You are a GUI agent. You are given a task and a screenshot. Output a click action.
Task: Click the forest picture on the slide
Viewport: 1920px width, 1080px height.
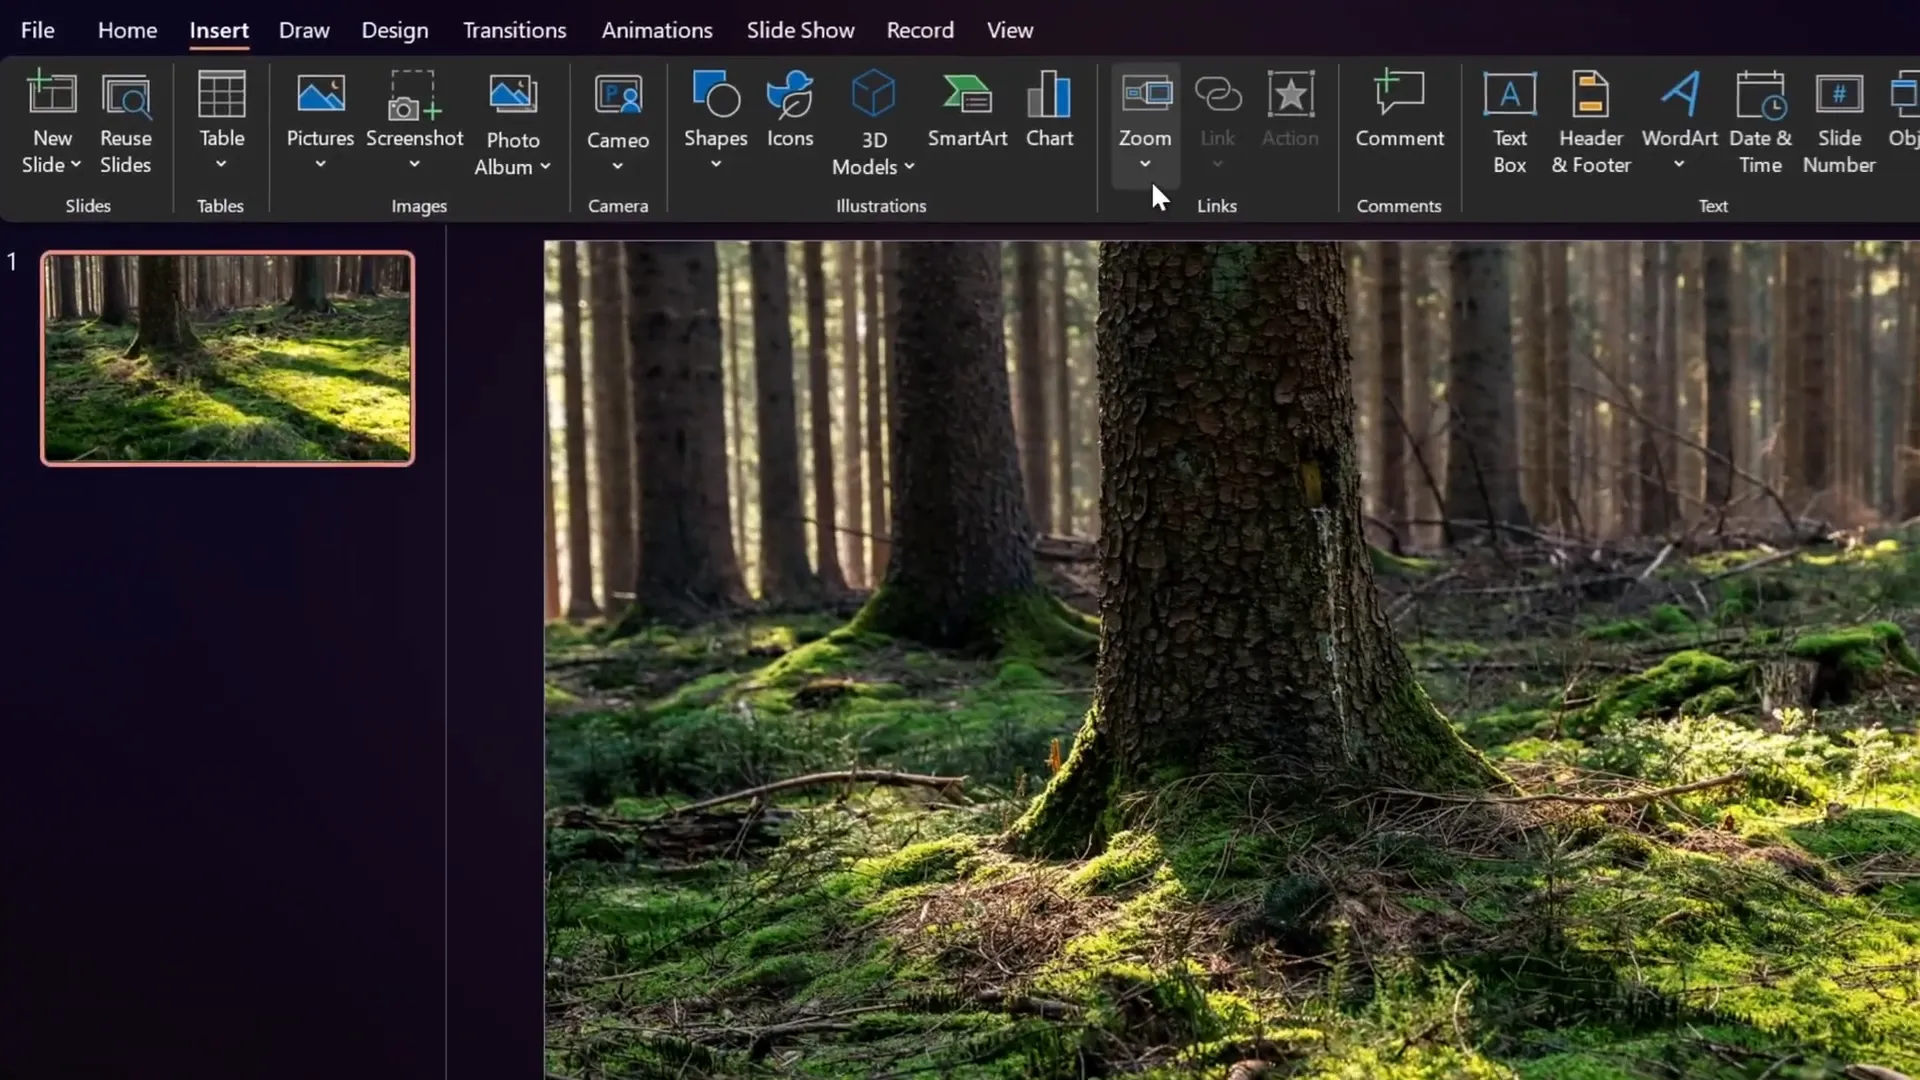point(1232,660)
